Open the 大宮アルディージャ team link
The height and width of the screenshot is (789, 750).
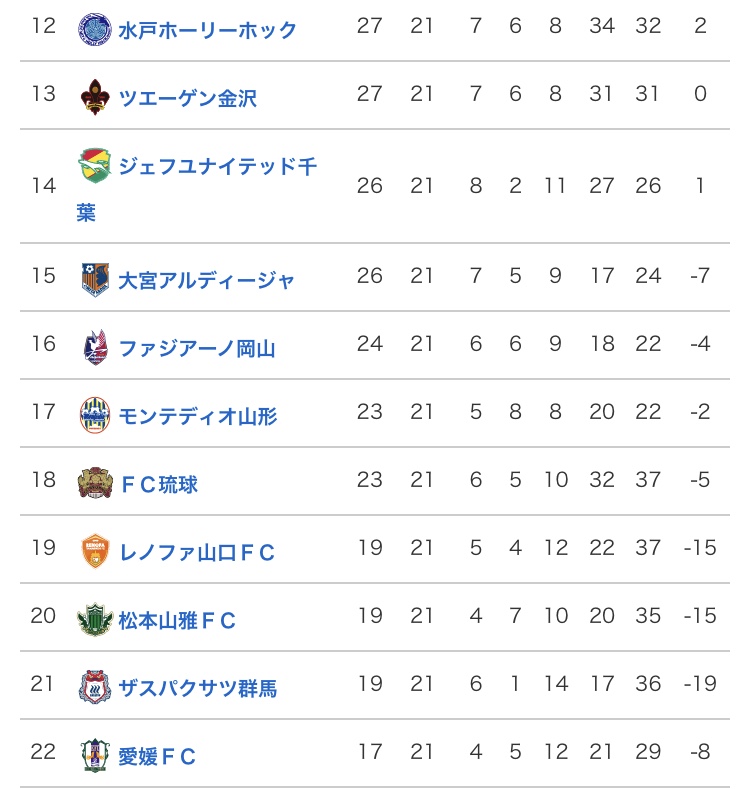(206, 280)
